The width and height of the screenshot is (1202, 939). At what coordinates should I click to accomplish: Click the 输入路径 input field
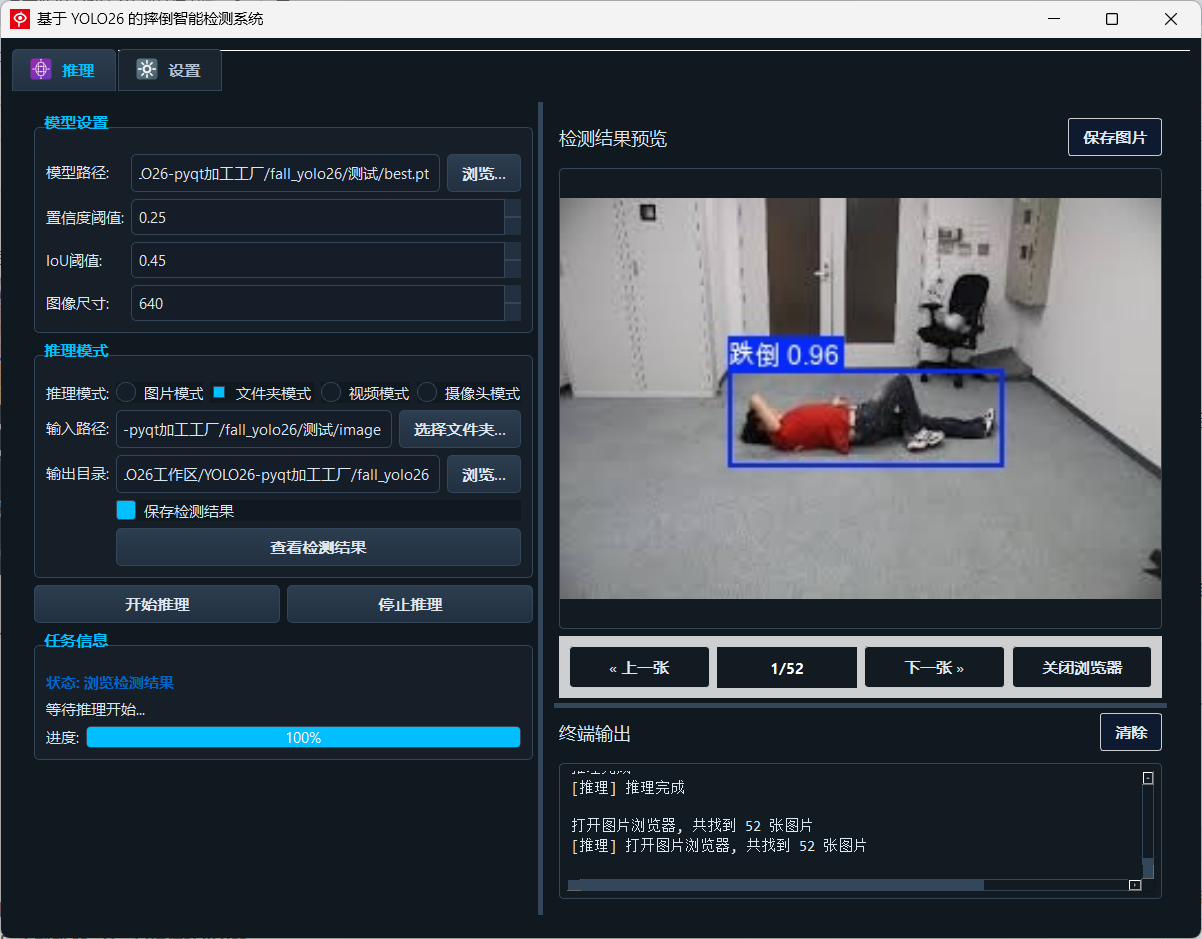[x=254, y=429]
